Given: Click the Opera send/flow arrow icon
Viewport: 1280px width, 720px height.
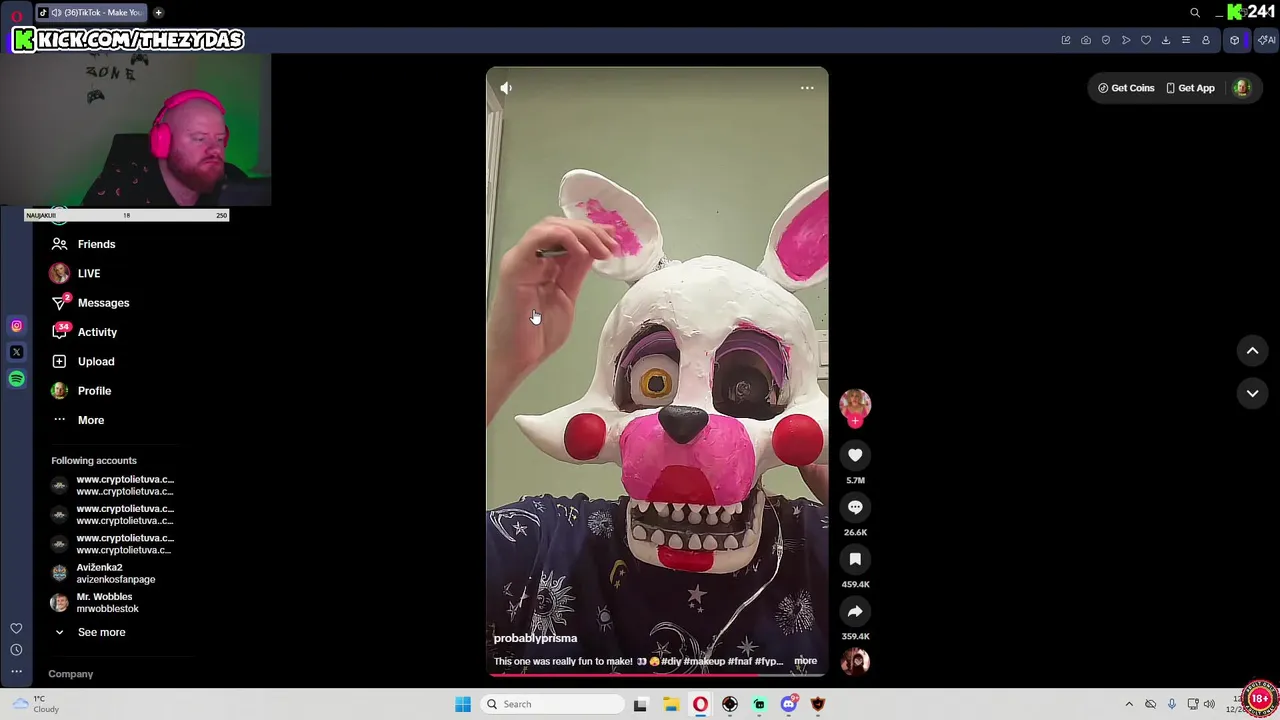Looking at the screenshot, I should coord(1126,40).
